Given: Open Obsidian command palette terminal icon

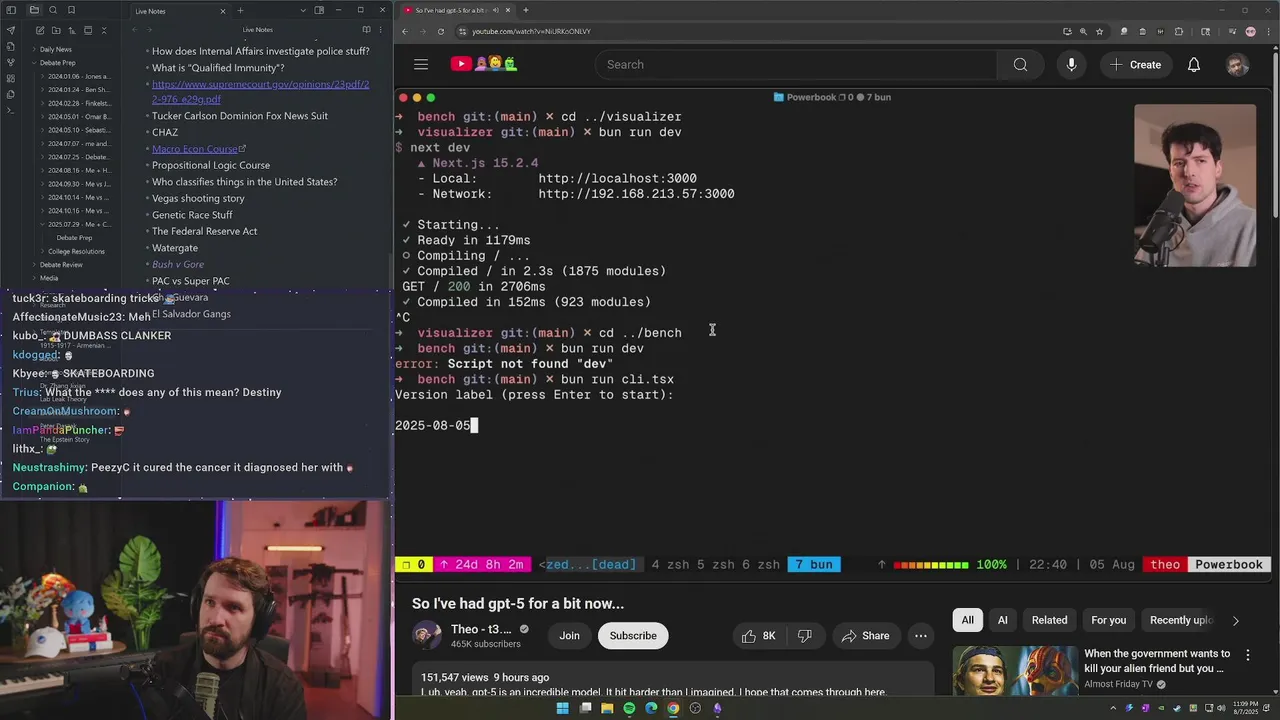Looking at the screenshot, I should click(10, 110).
